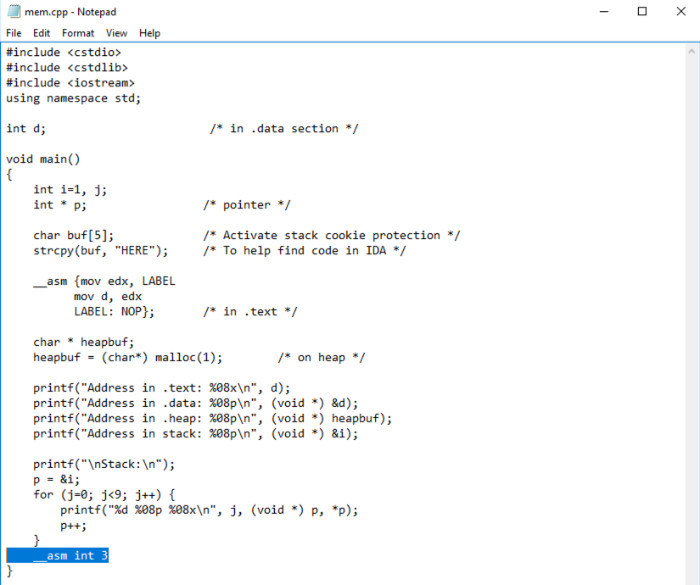Viewport: 700px width, 585px height.
Task: Open the View menu
Action: pyautogui.click(x=117, y=33)
